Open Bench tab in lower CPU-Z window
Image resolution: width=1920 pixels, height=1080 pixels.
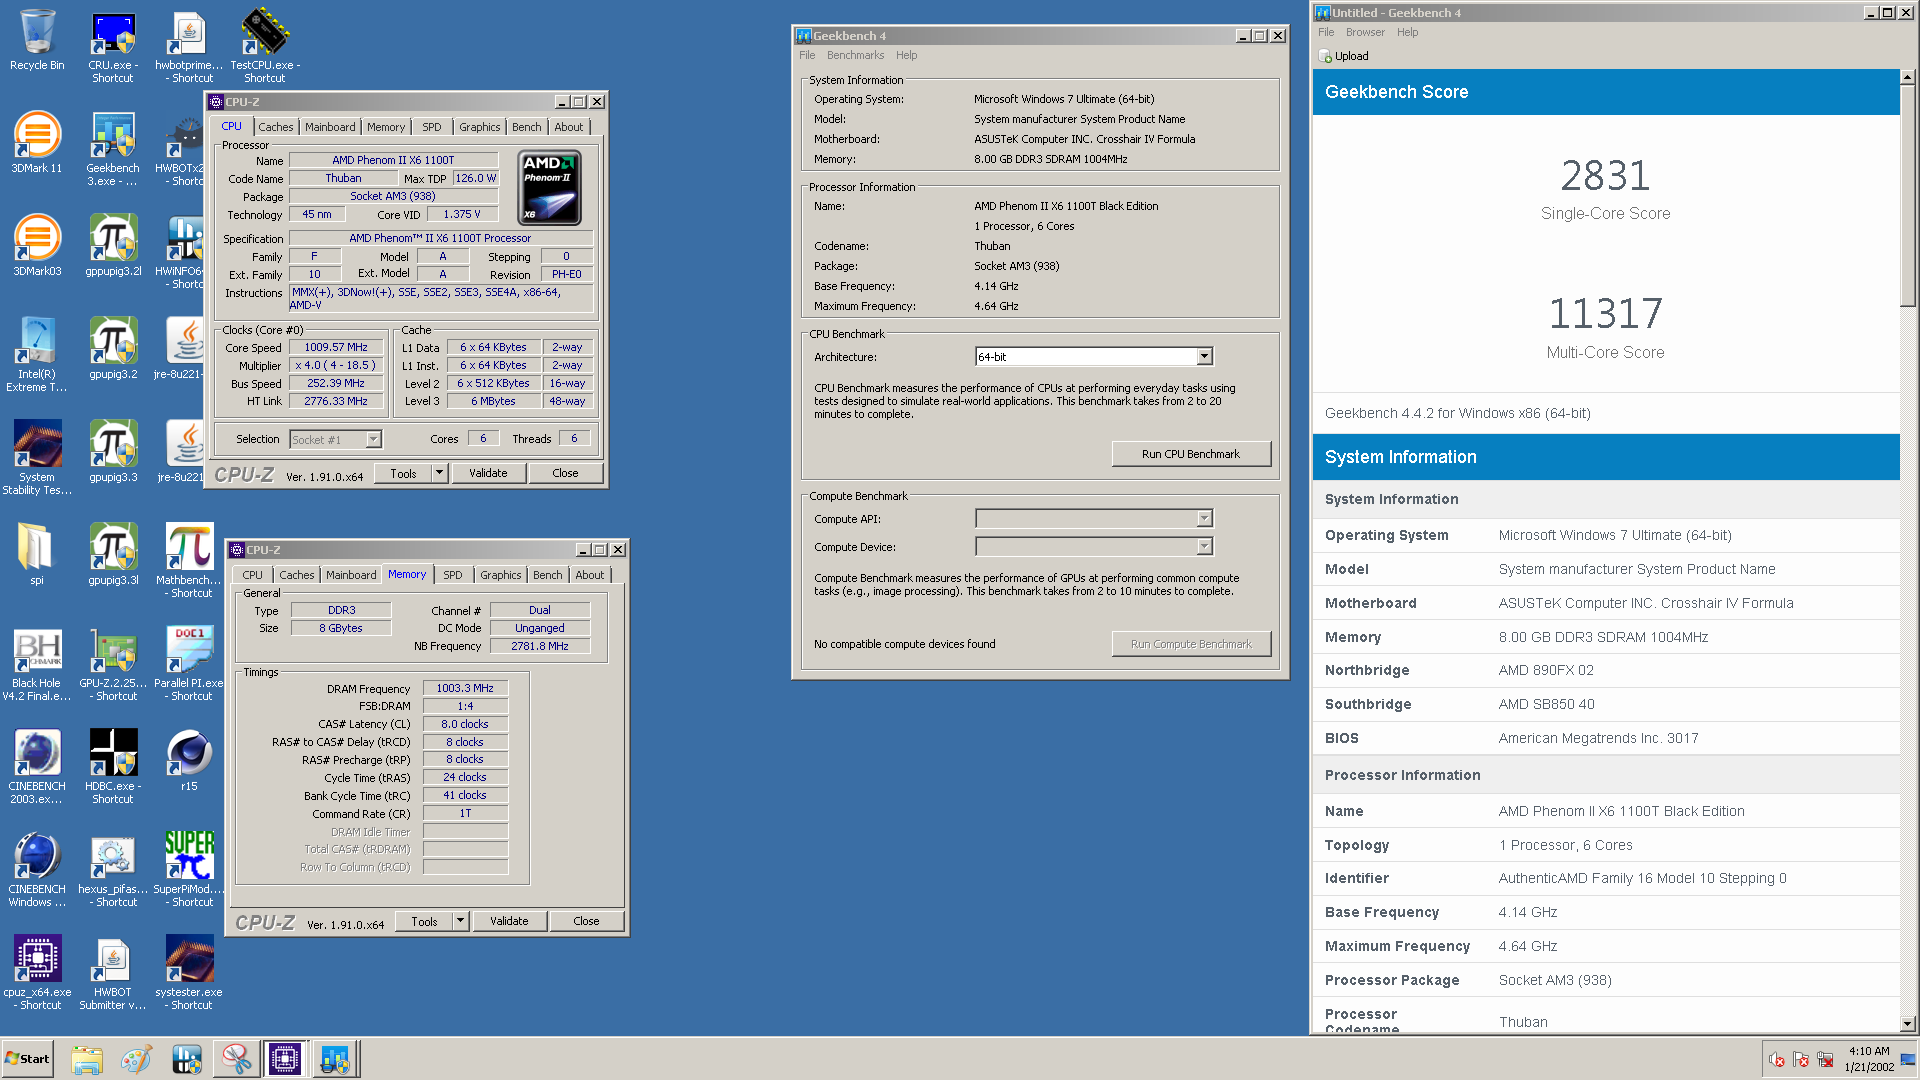[547, 575]
